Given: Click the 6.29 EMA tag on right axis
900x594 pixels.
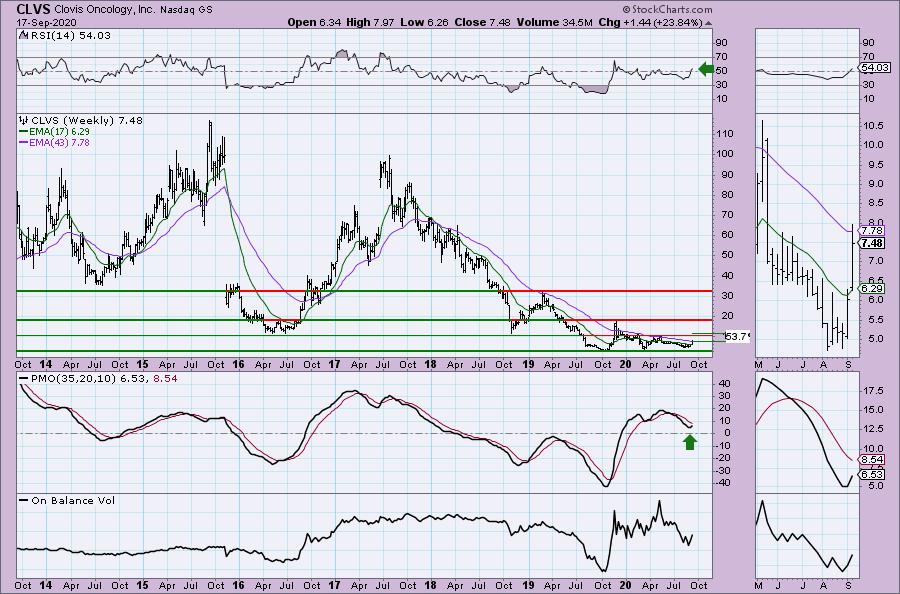Looking at the screenshot, I should [x=872, y=289].
